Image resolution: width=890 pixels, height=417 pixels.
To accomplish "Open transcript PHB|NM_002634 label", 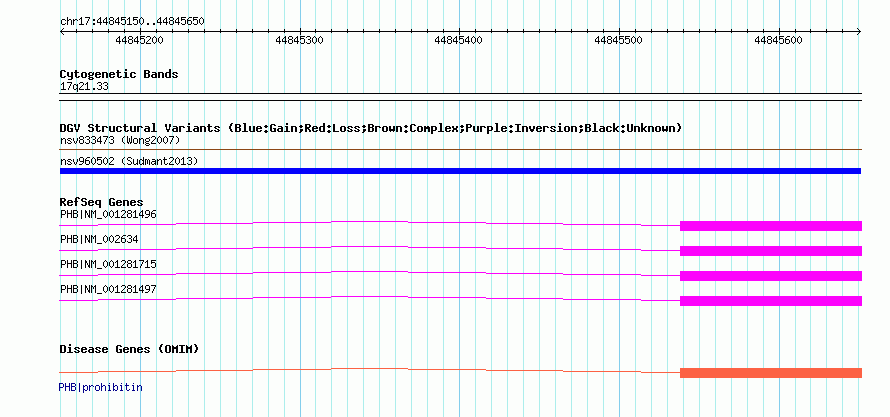I will pyautogui.click(x=99, y=239).
